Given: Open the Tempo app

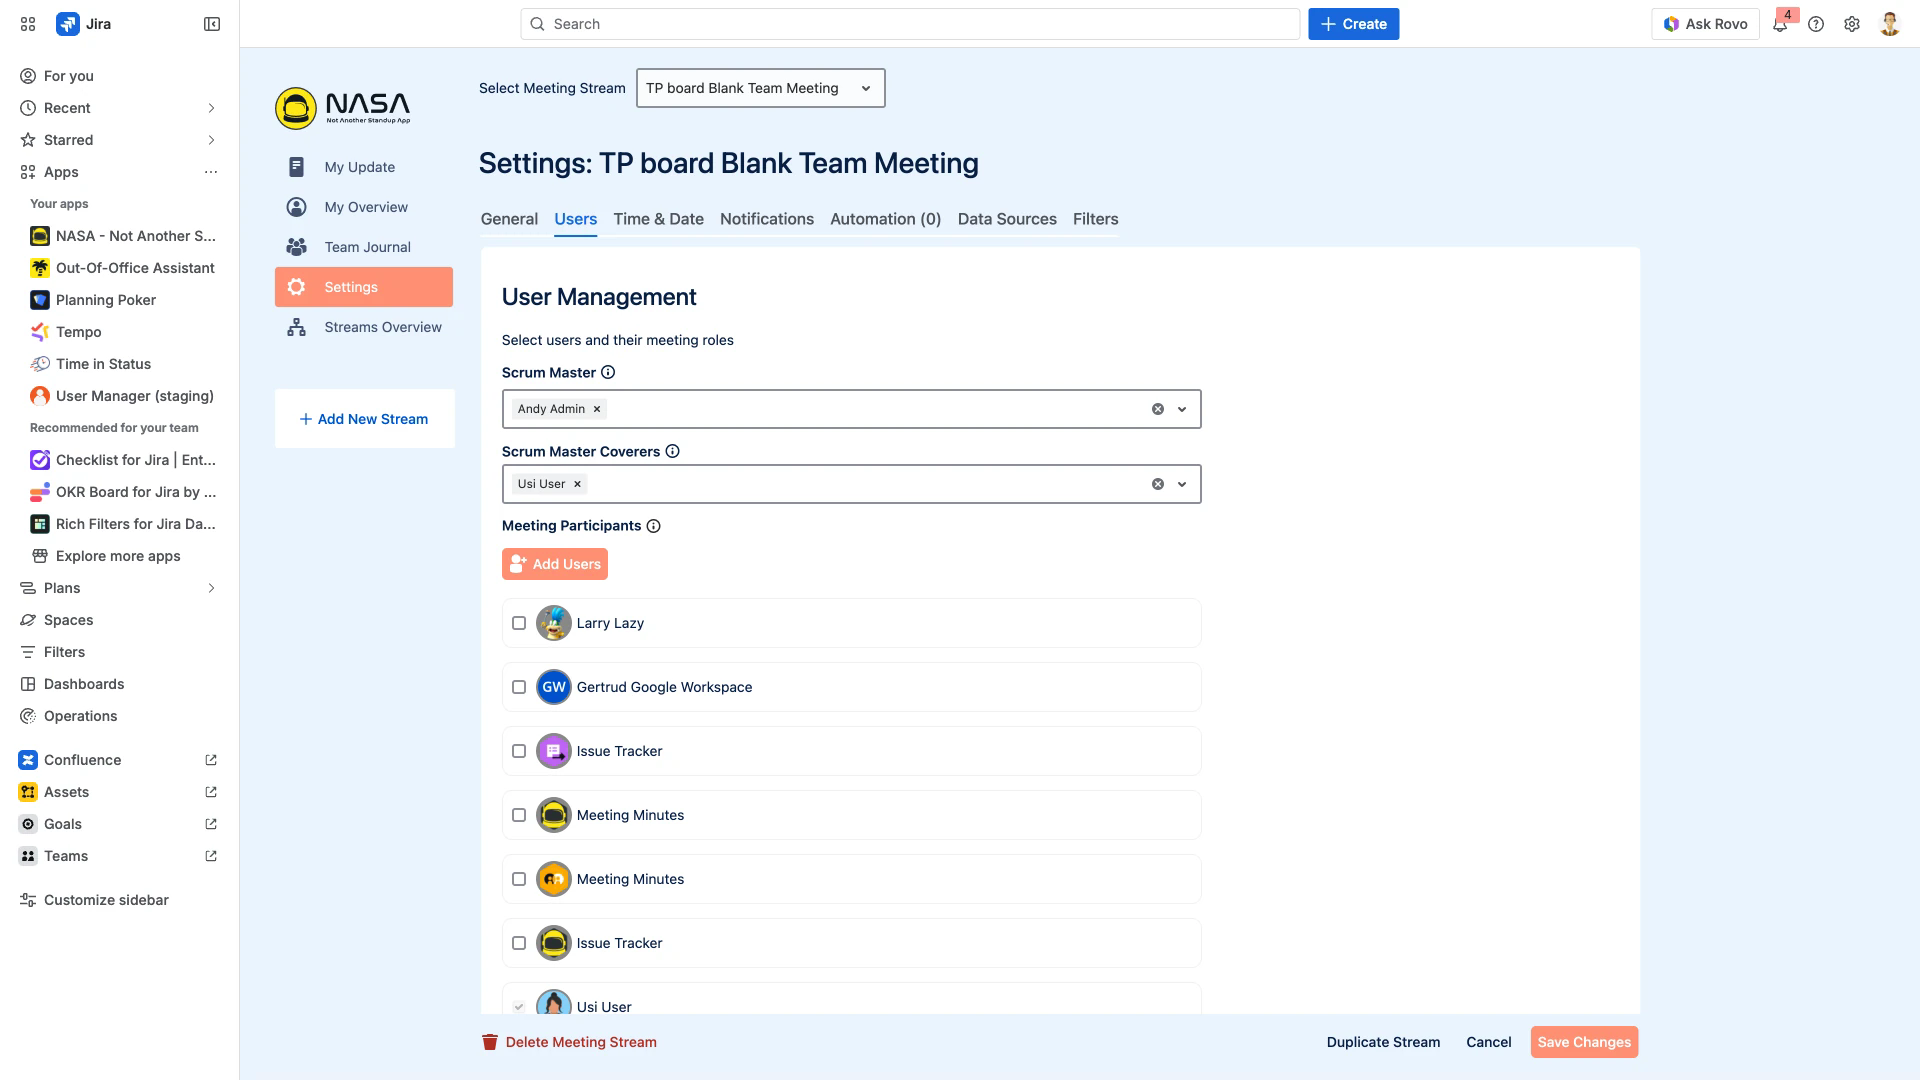Looking at the screenshot, I should pyautogui.click(x=79, y=332).
